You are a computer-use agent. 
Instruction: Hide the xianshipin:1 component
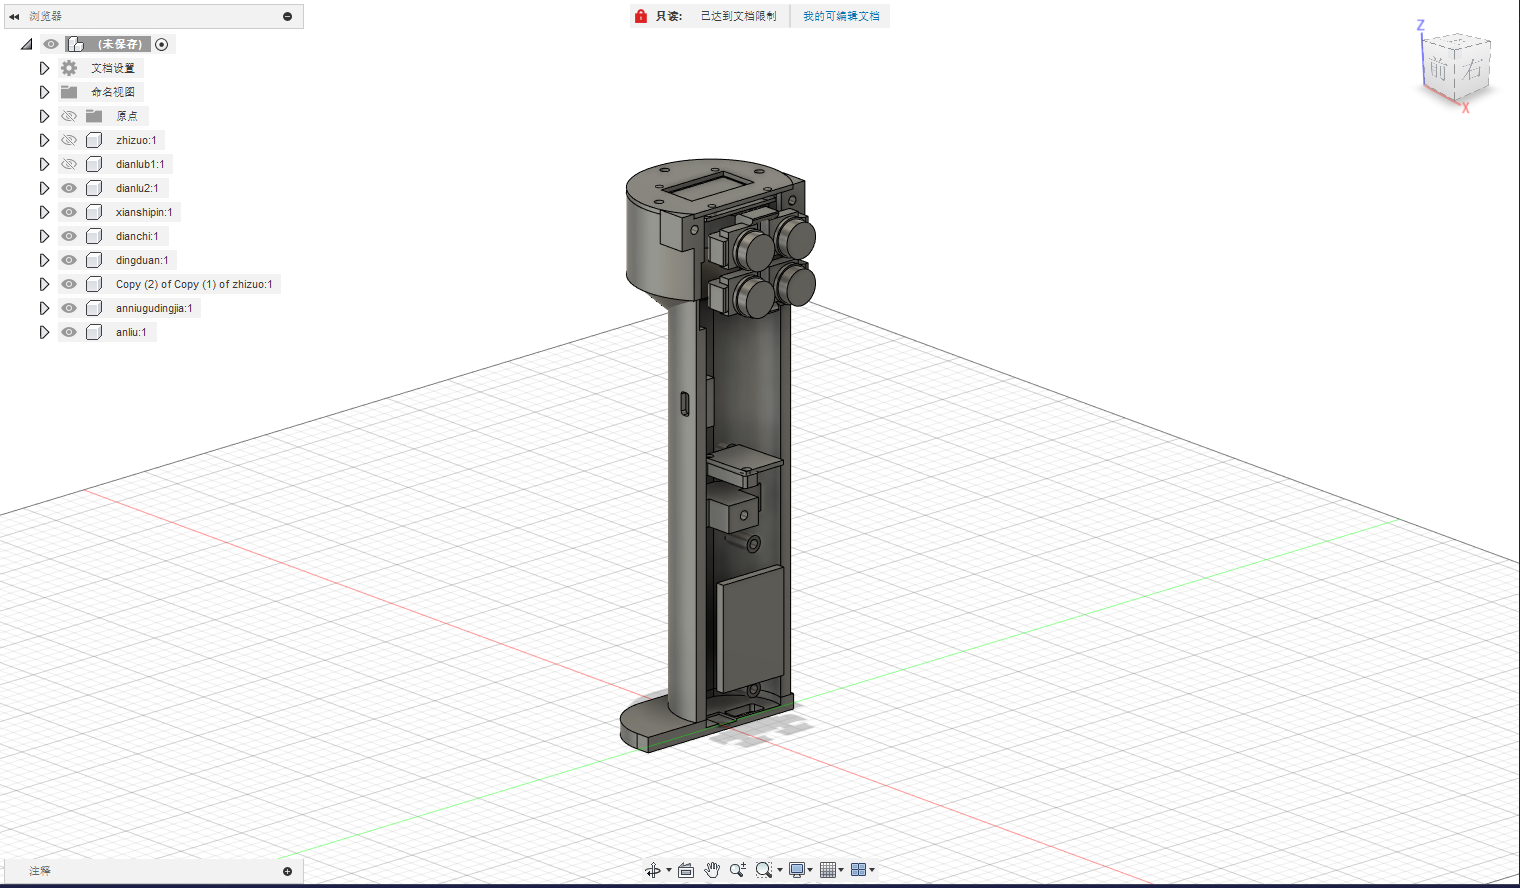click(x=69, y=212)
